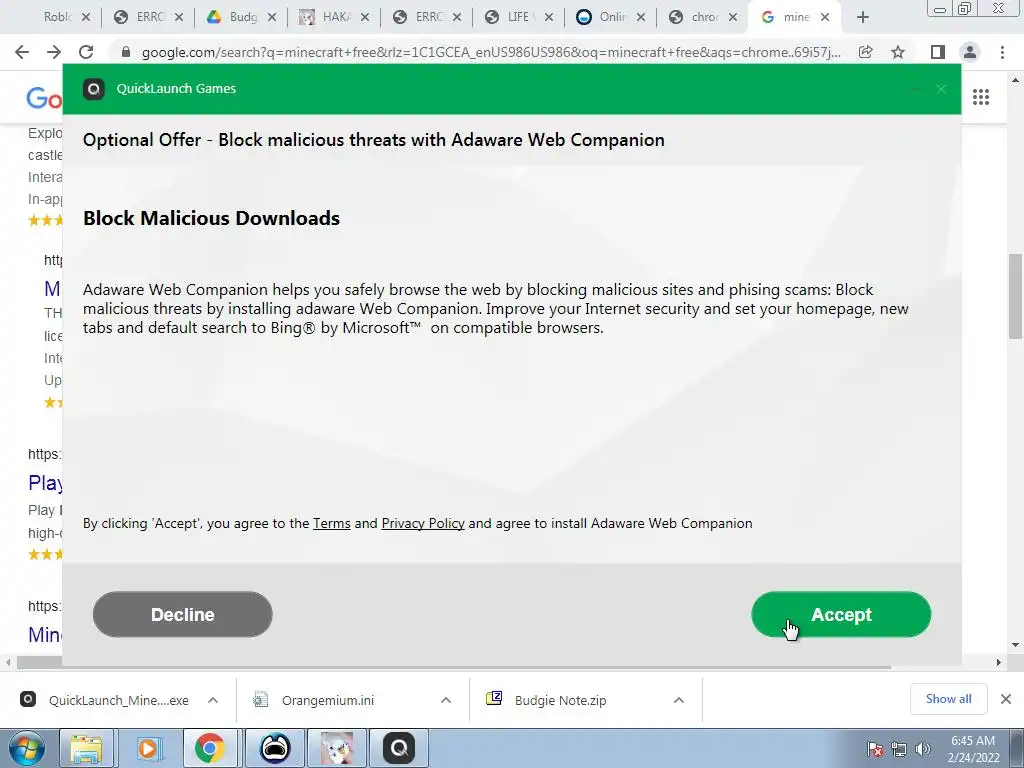Screen dimensions: 1024x768
Task: Click the site lock icon
Action: pyautogui.click(x=126, y=52)
